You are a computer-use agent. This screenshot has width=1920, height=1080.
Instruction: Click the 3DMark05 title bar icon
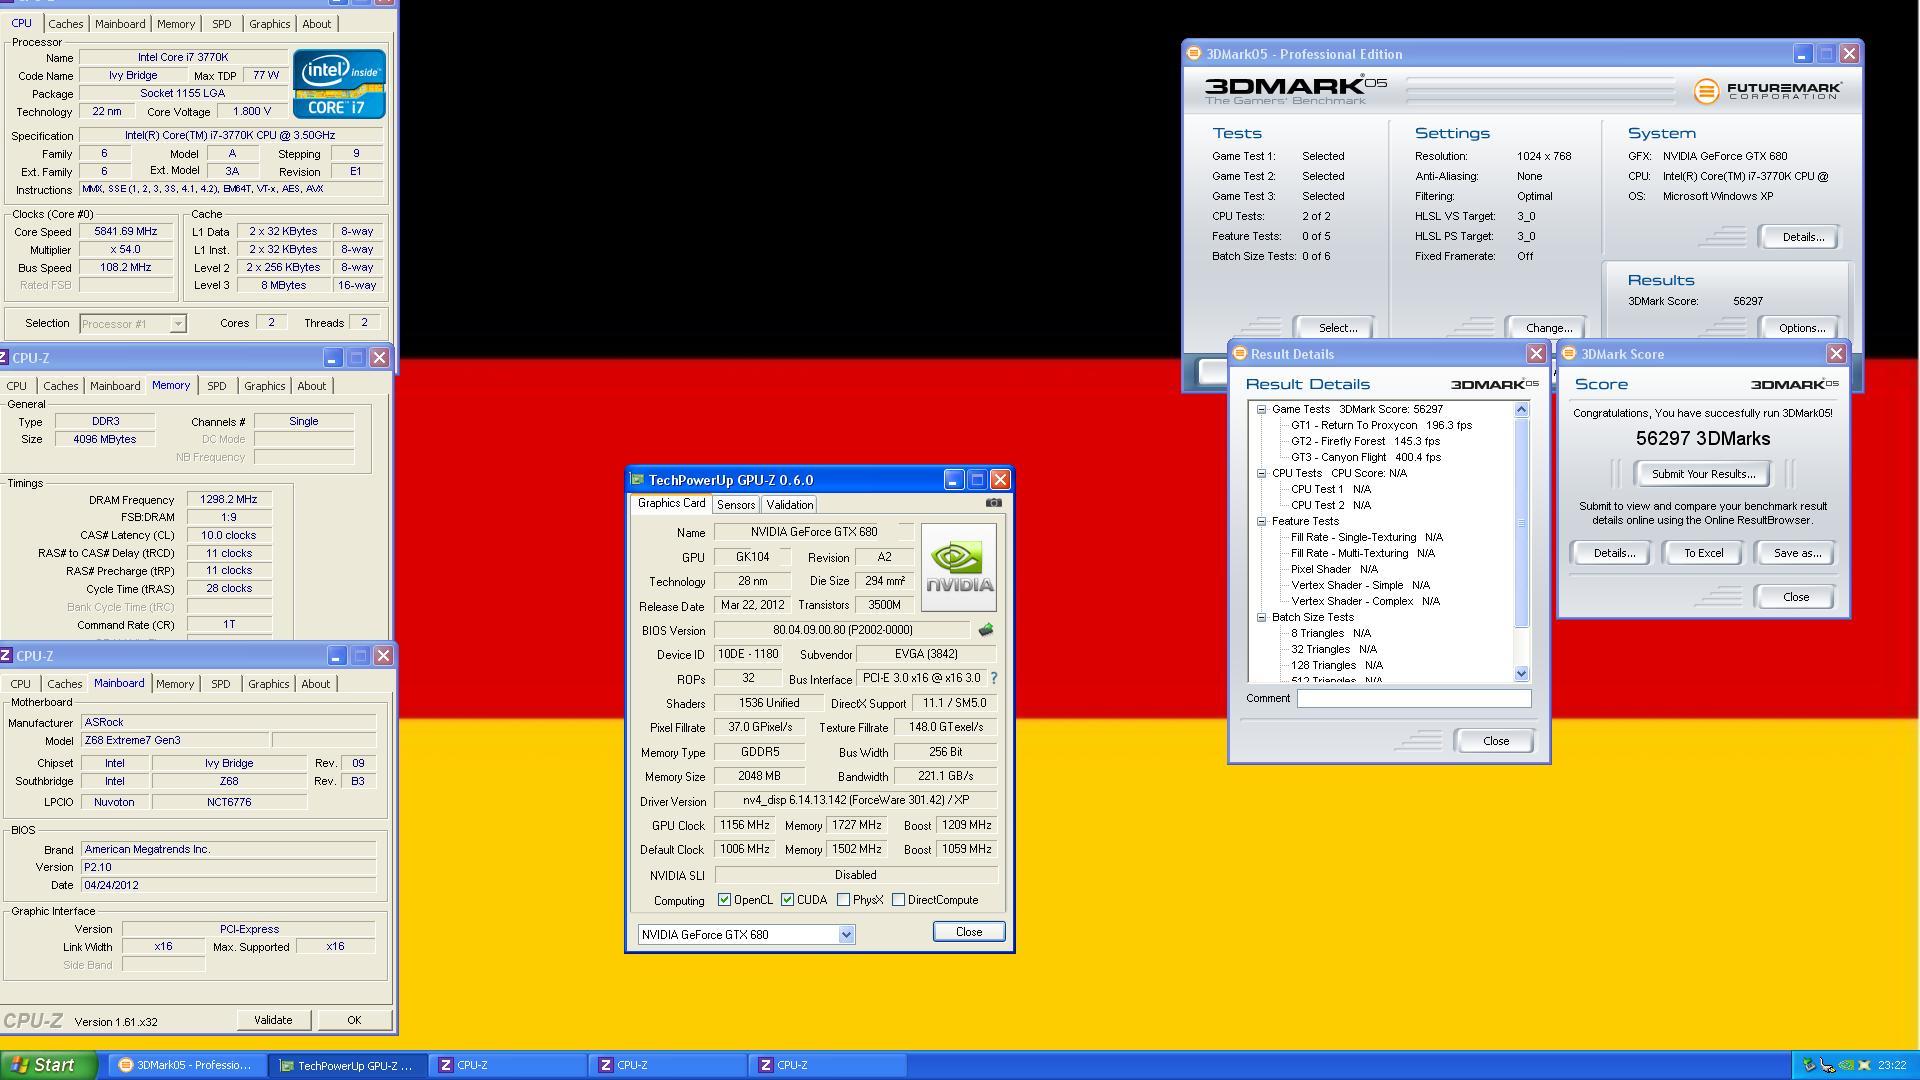1193,54
